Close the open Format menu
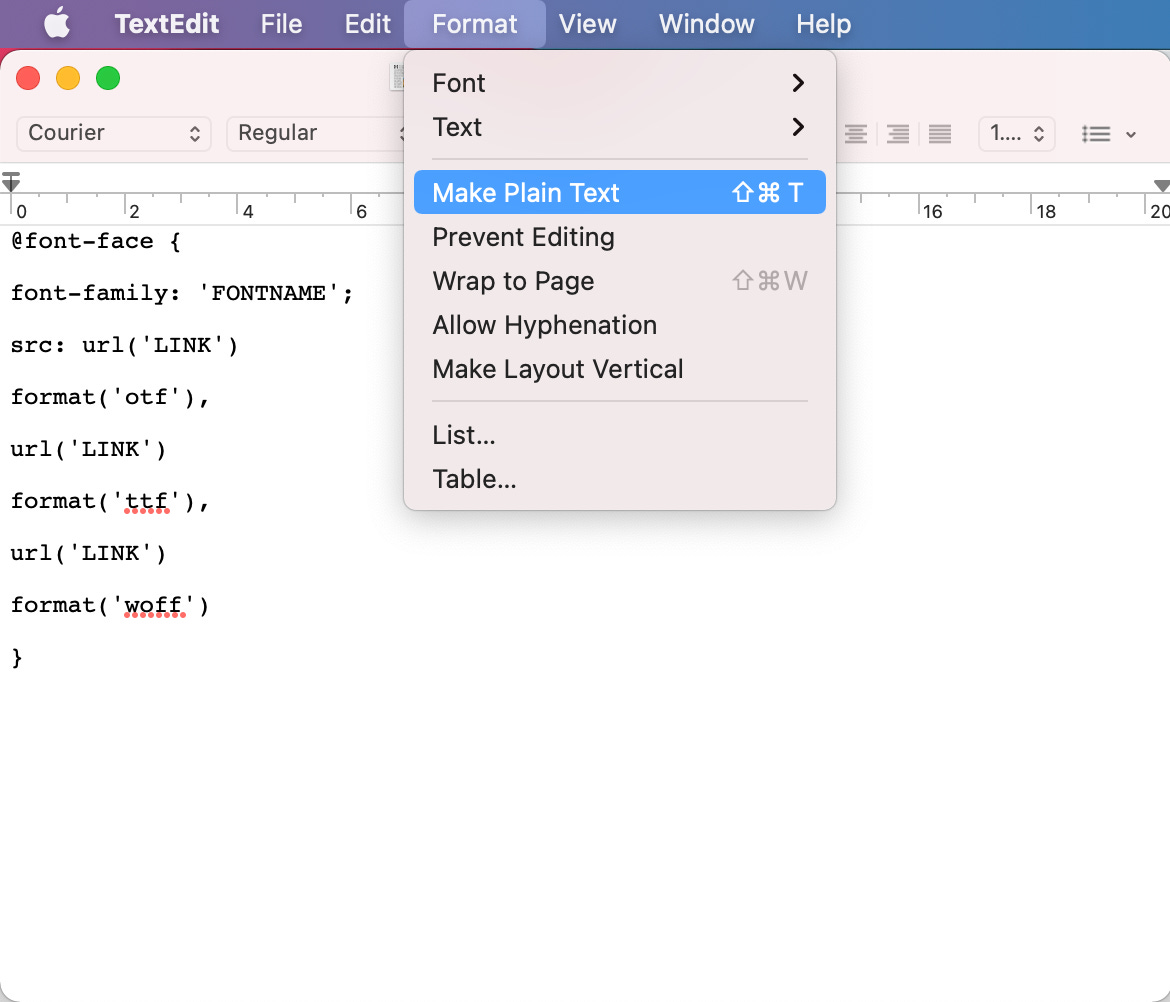Viewport: 1170px width, 1002px height. pyautogui.click(x=475, y=24)
